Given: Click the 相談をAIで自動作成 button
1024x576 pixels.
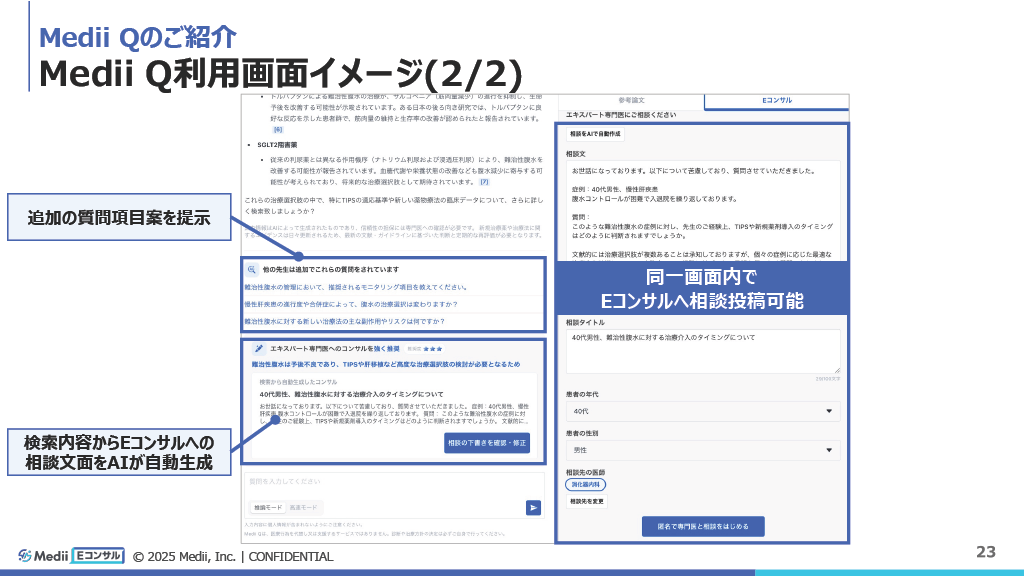Looking at the screenshot, I should 595,132.
